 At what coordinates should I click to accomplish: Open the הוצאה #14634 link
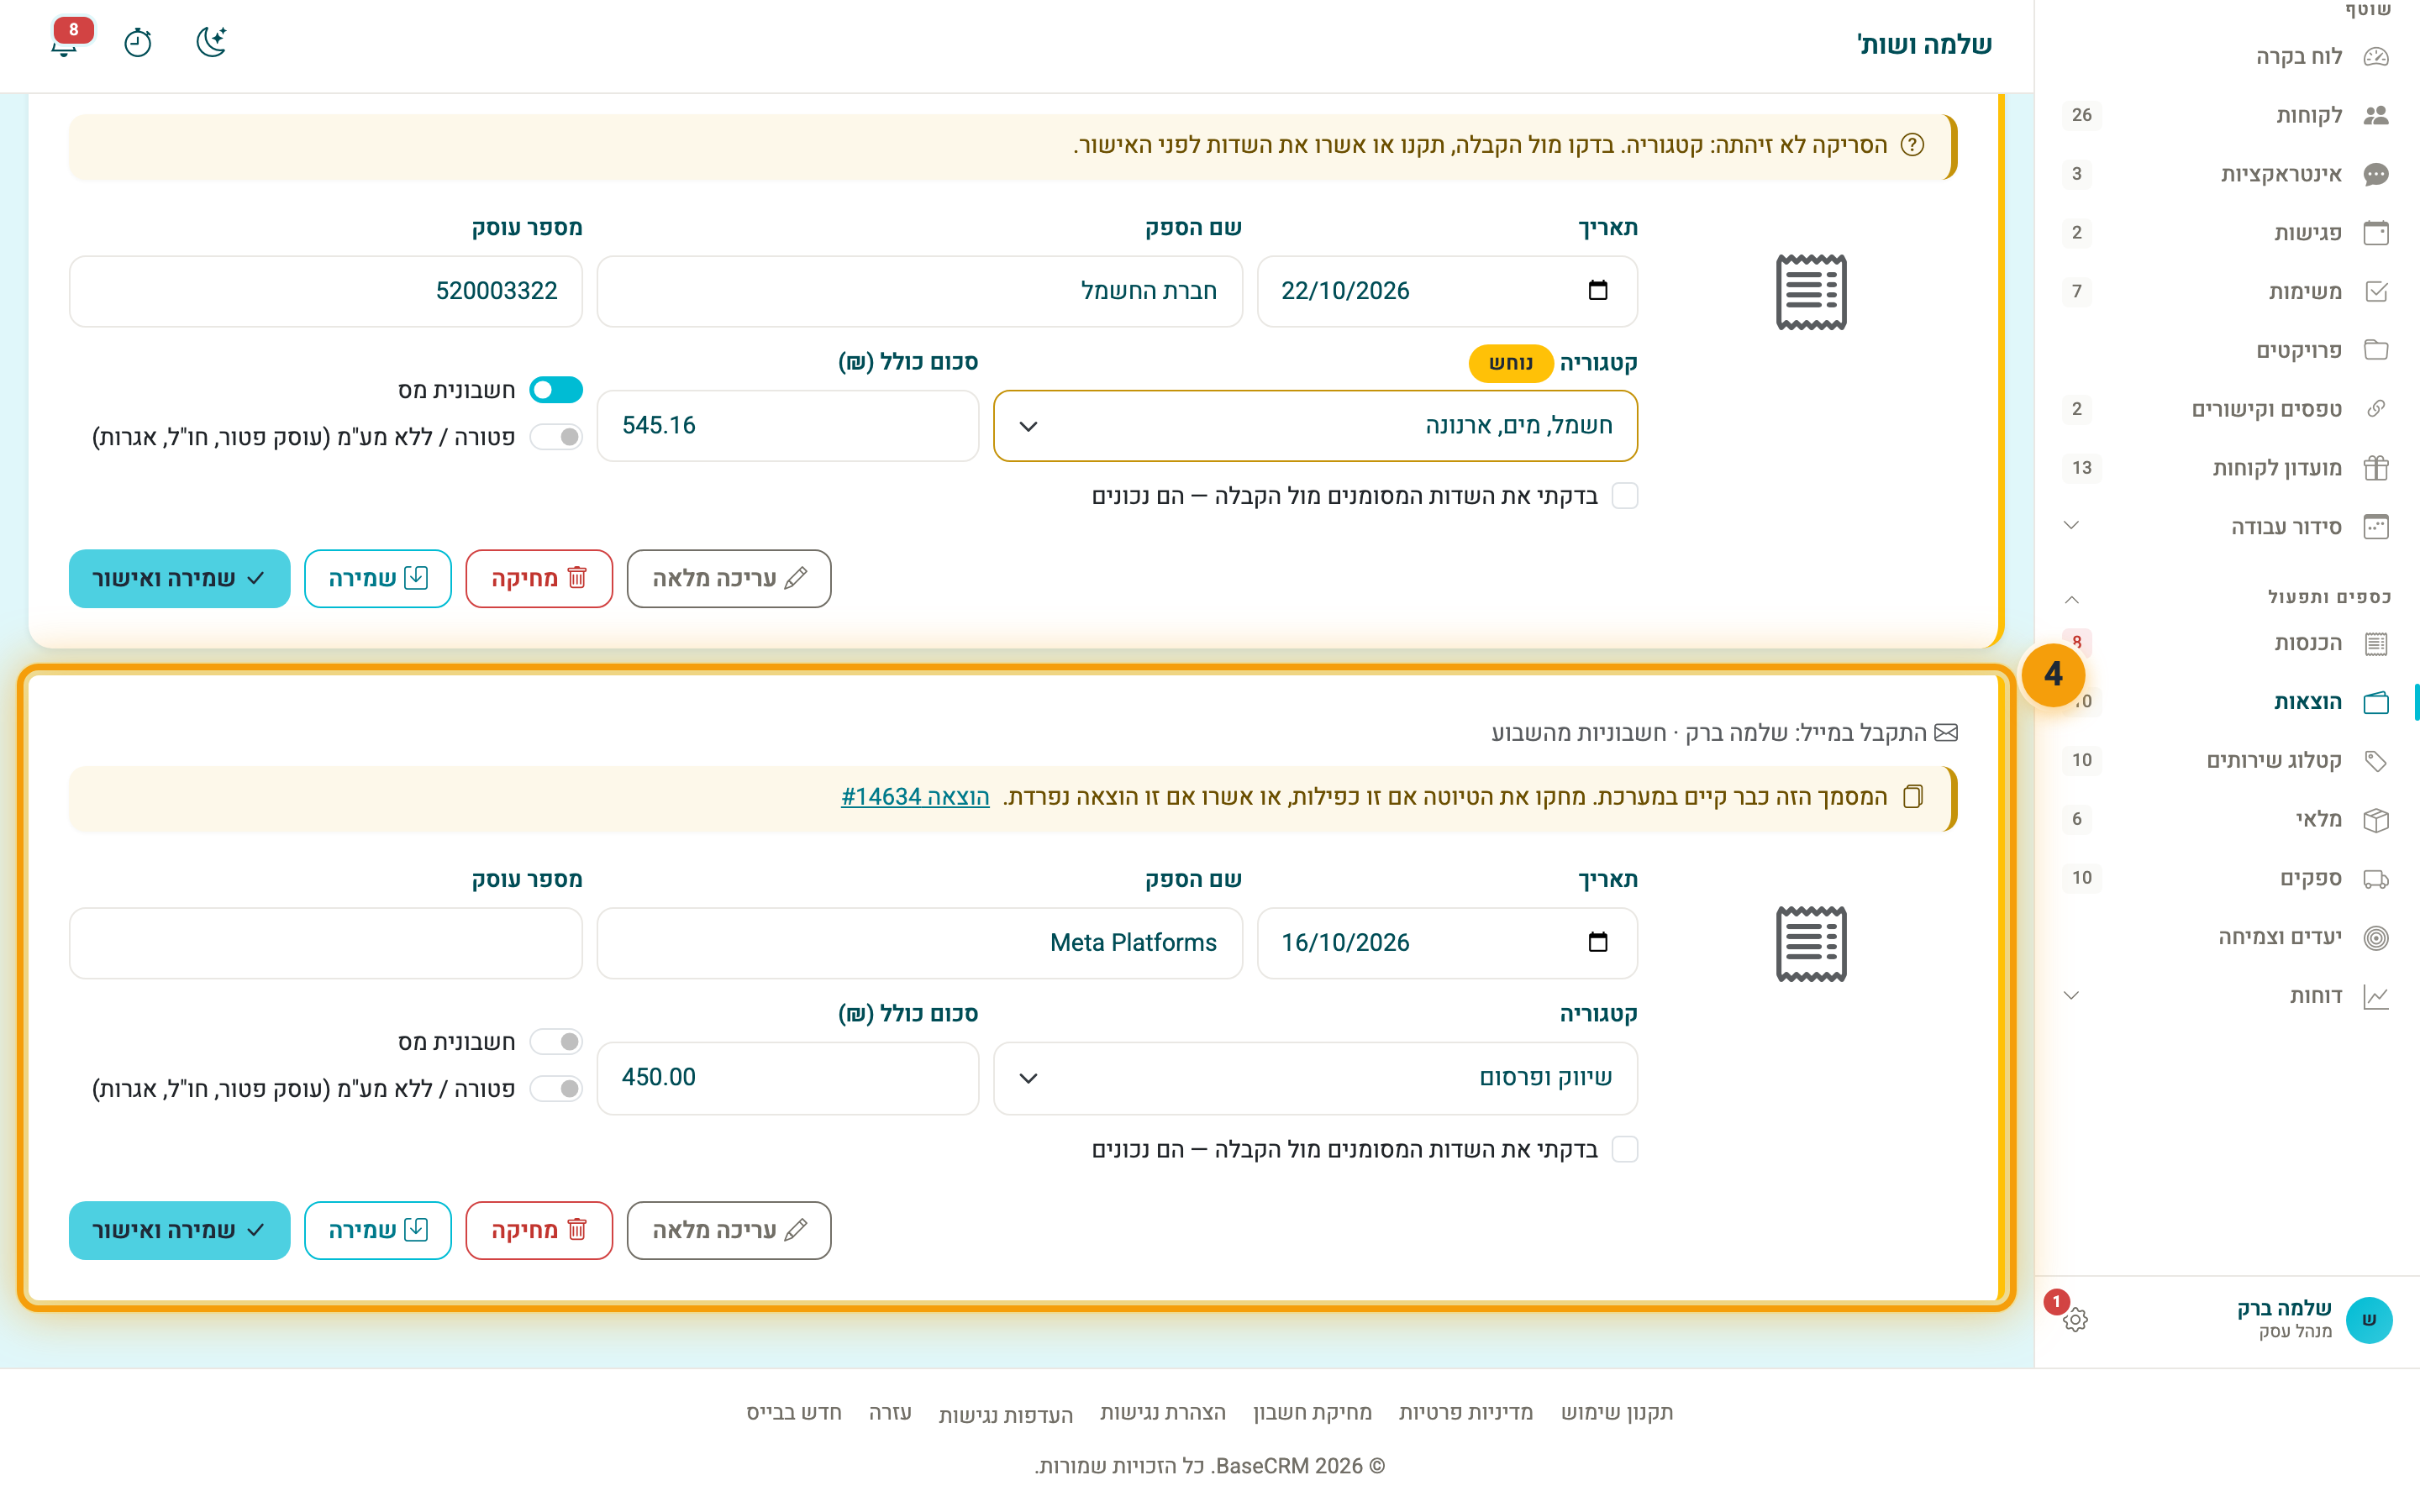click(915, 797)
